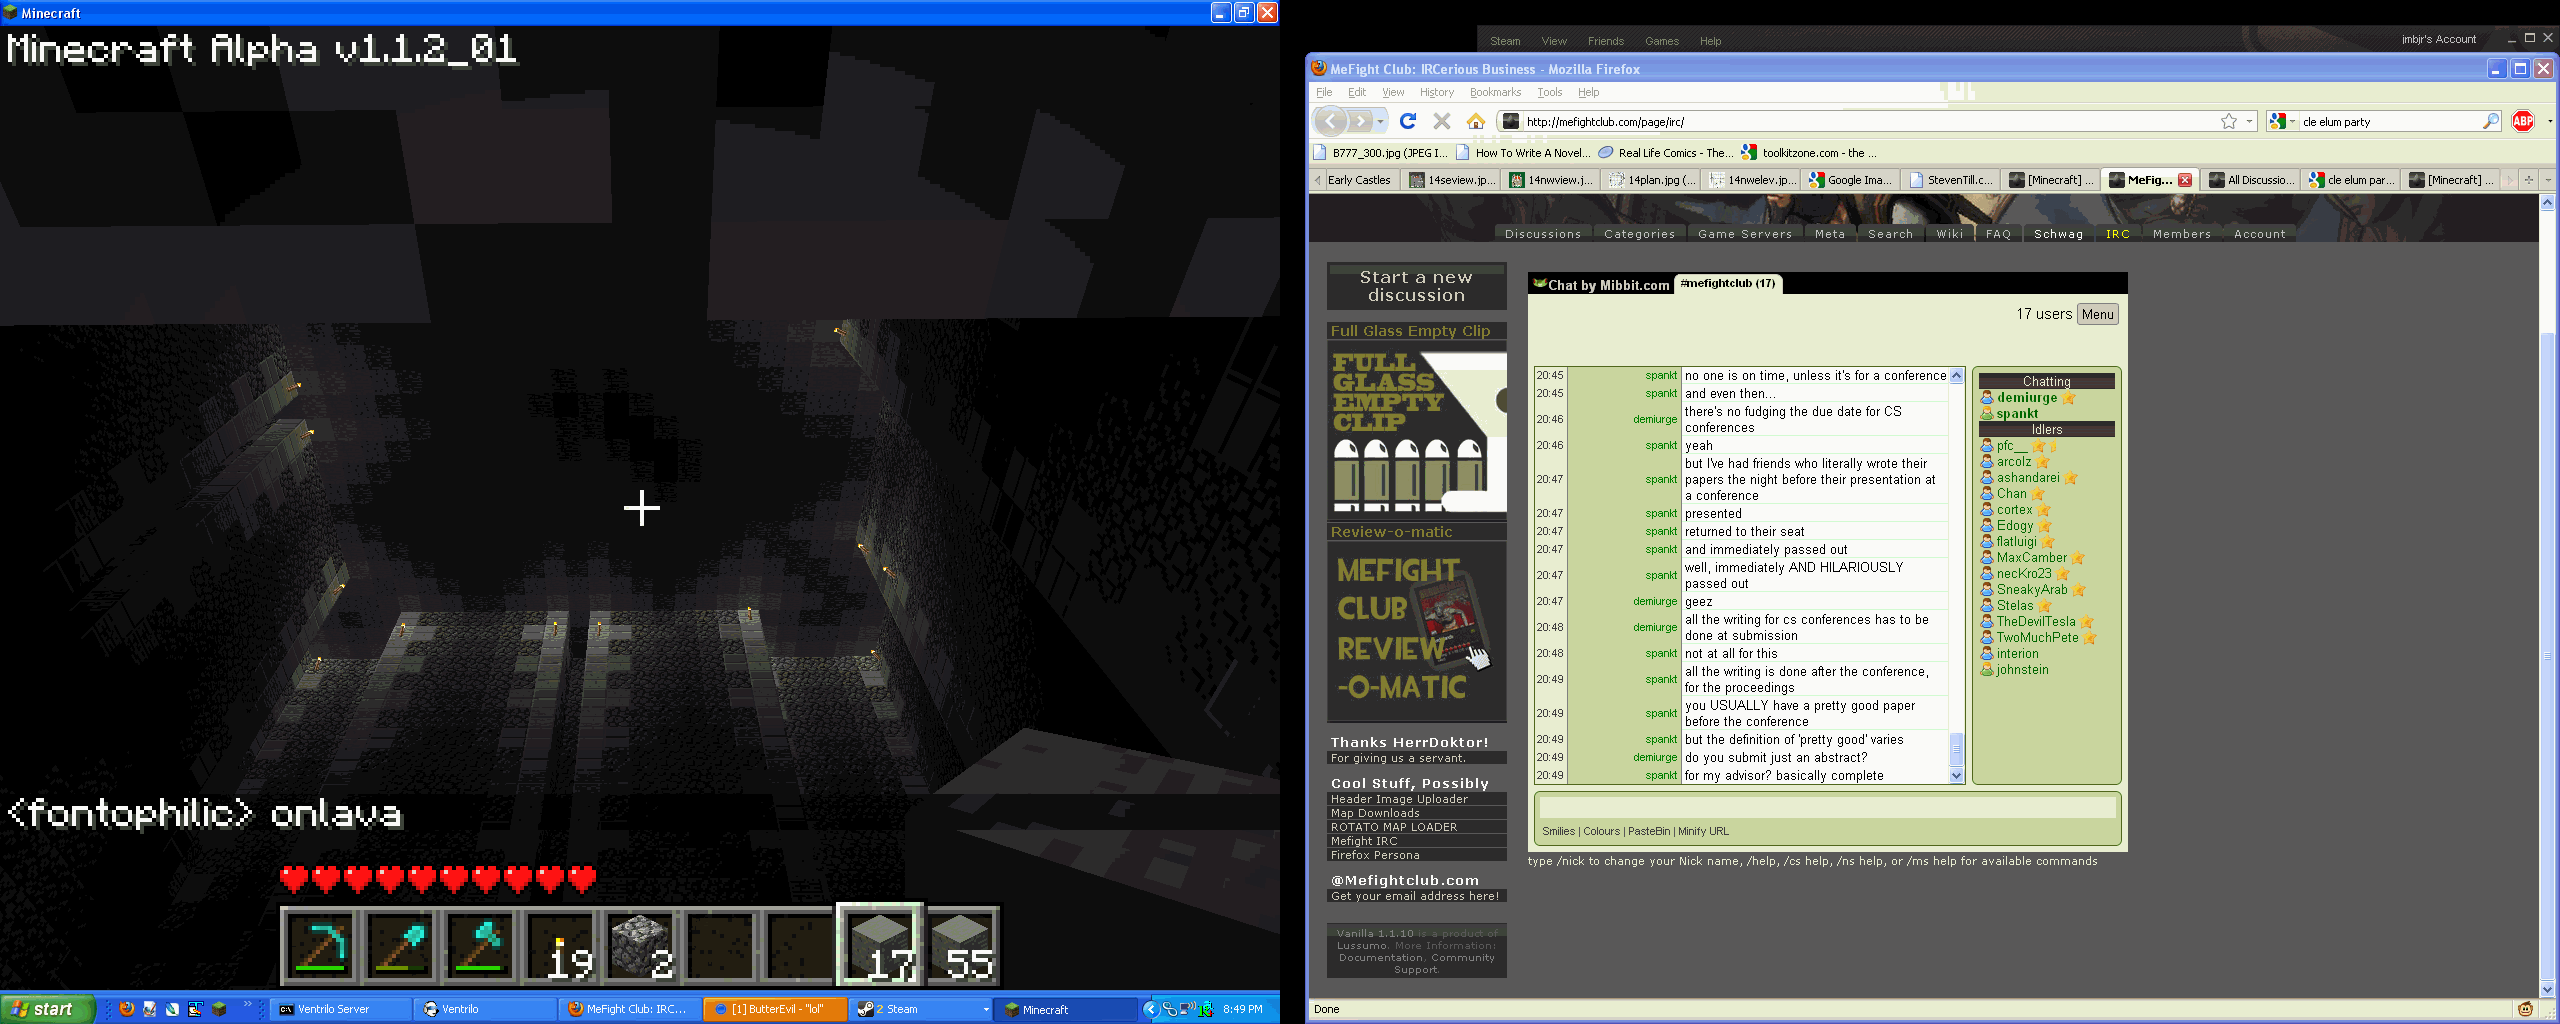Select the stone stack of 17 slot

pos(880,945)
